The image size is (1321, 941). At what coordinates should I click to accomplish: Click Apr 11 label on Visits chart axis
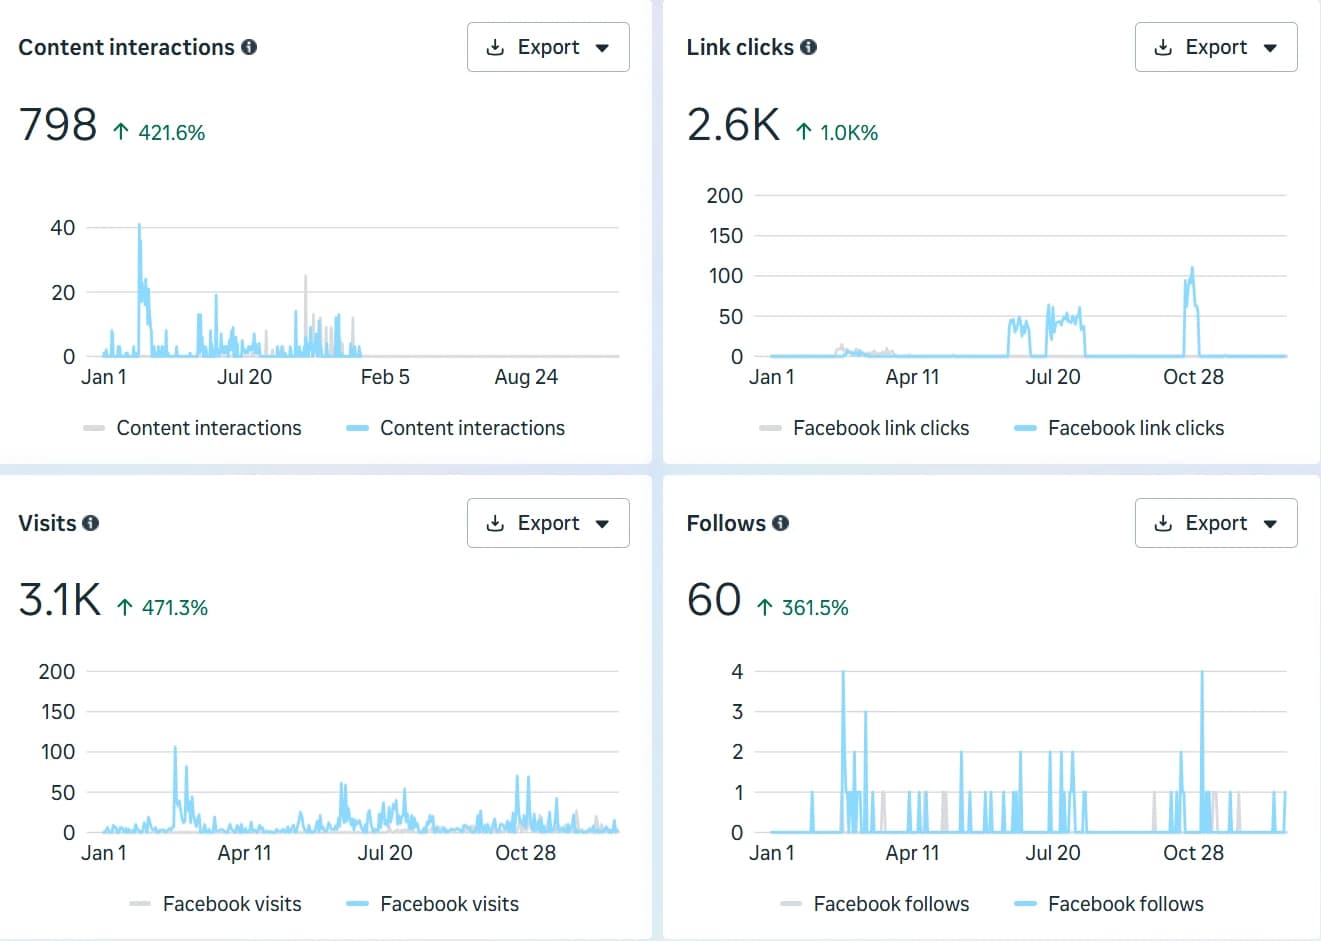[x=244, y=853]
